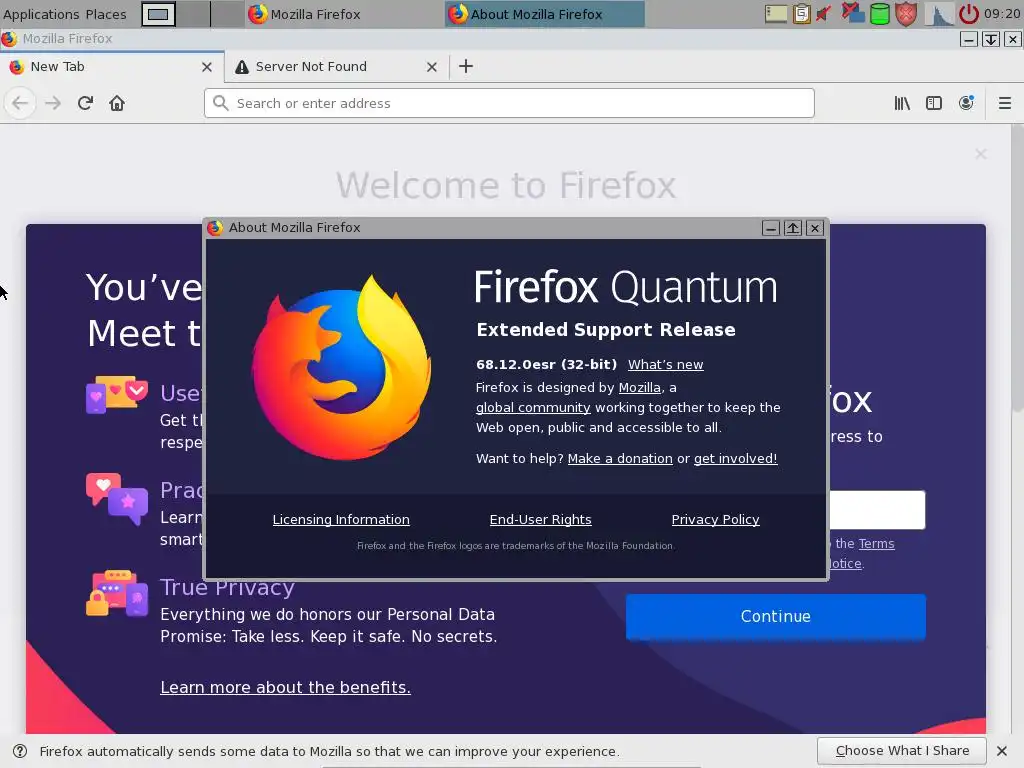Click the page vertical scrollbar
The width and height of the screenshot is (1024, 768).
pyautogui.click(x=1017, y=268)
